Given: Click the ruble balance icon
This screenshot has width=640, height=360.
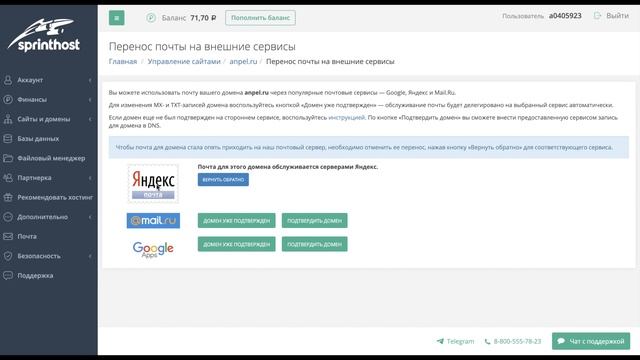Looking at the screenshot, I should pos(151,18).
